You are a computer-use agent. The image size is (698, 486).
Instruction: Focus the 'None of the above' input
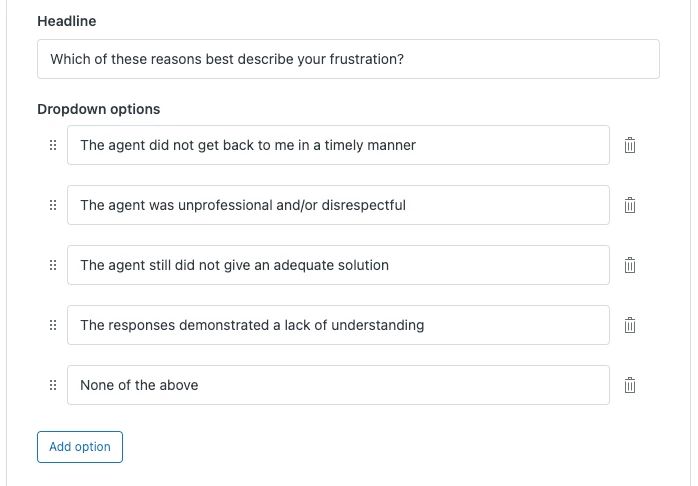(338, 385)
